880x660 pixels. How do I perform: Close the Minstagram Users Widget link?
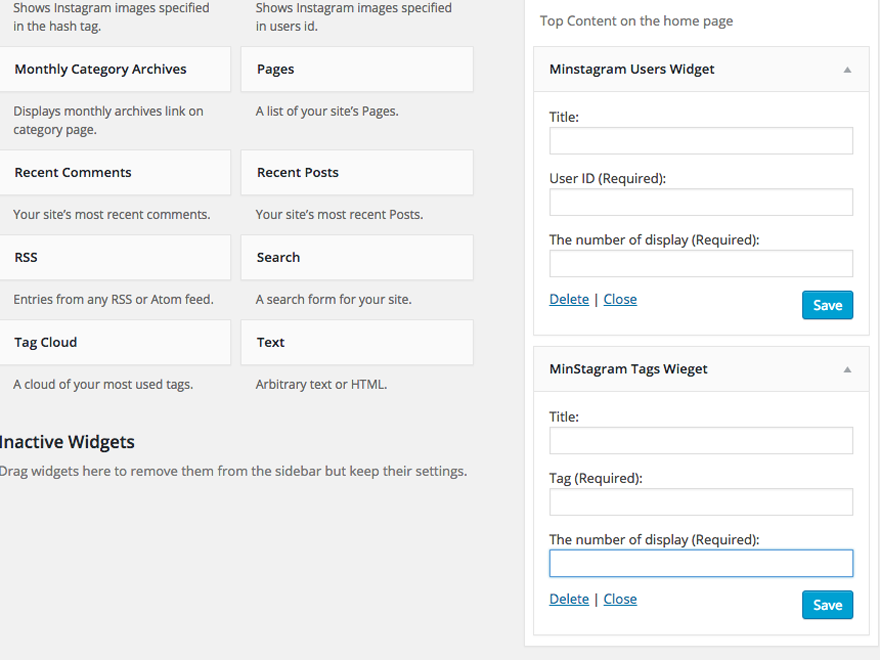(x=620, y=299)
